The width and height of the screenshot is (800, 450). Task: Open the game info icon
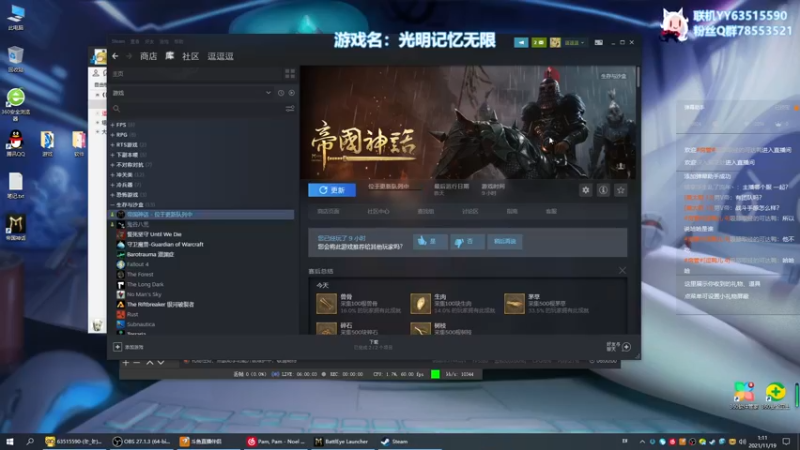[603, 190]
